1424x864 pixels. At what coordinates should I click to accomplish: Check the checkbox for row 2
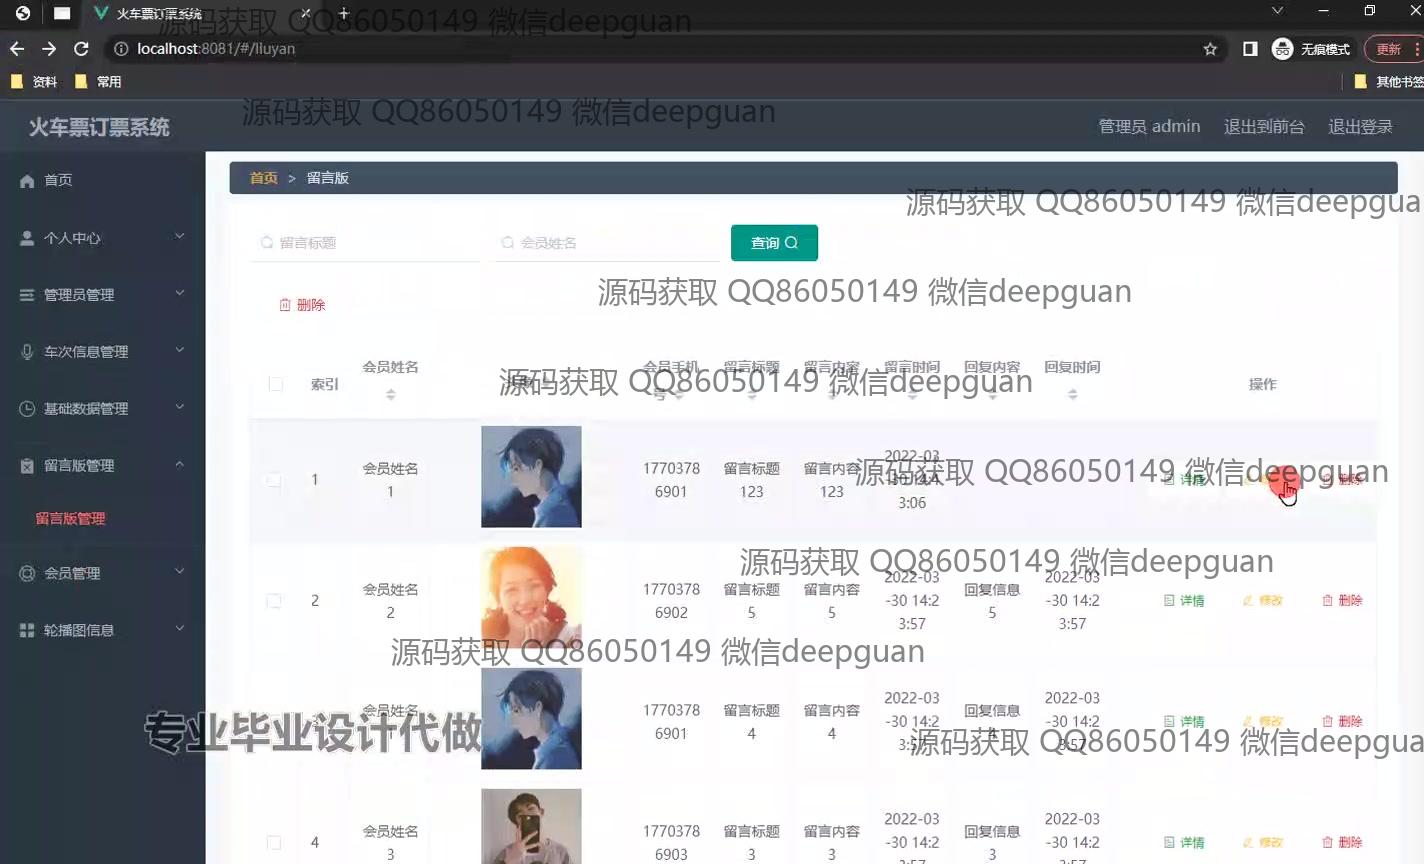(x=274, y=601)
